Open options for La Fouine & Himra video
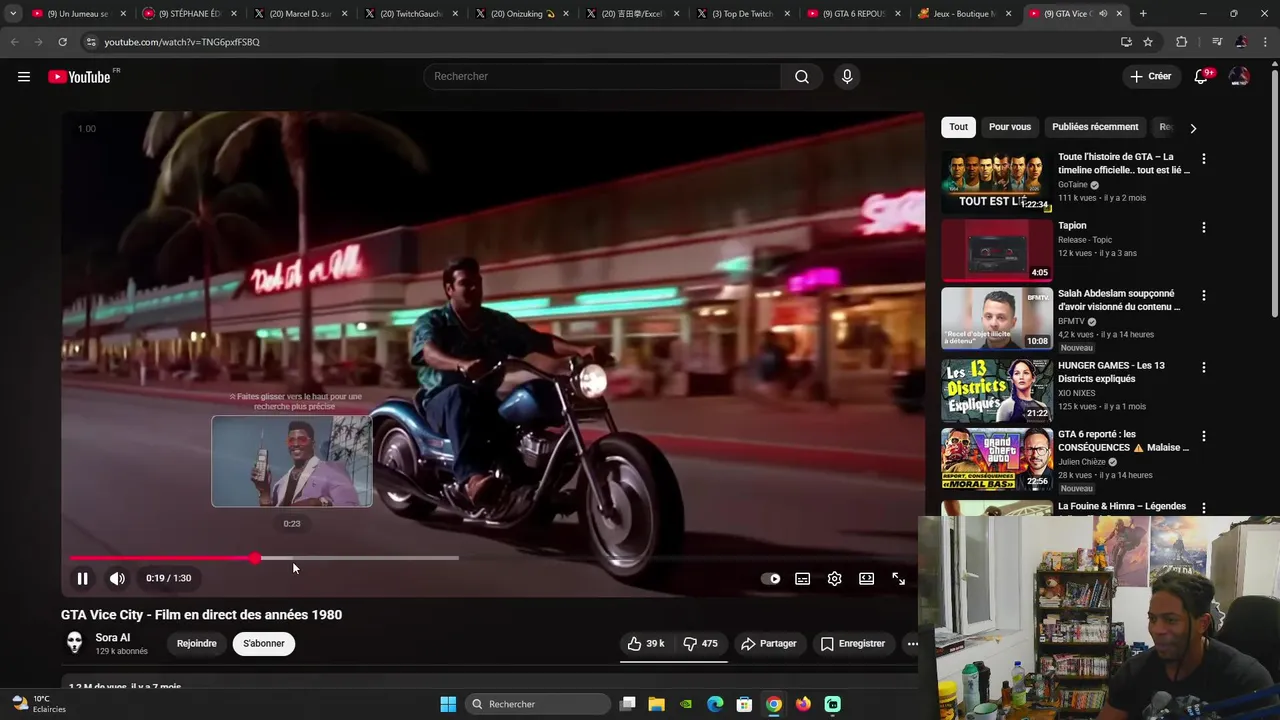 pyautogui.click(x=1203, y=507)
